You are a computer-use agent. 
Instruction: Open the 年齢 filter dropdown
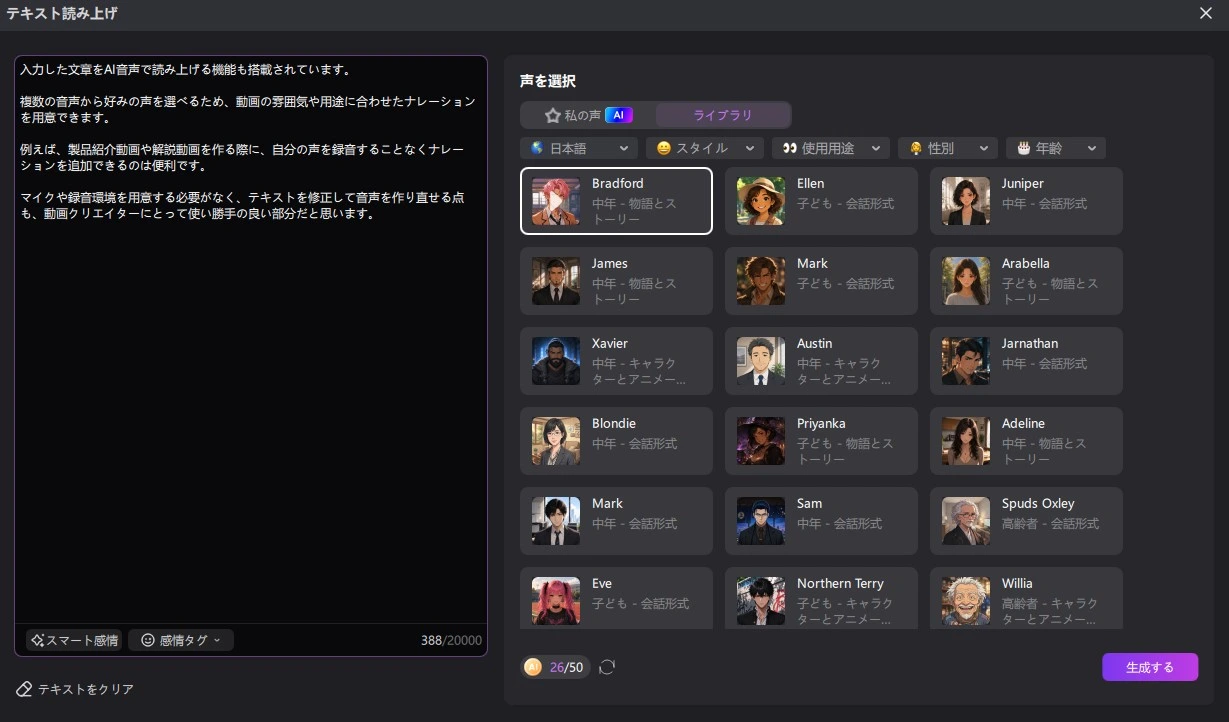pyautogui.click(x=1056, y=148)
